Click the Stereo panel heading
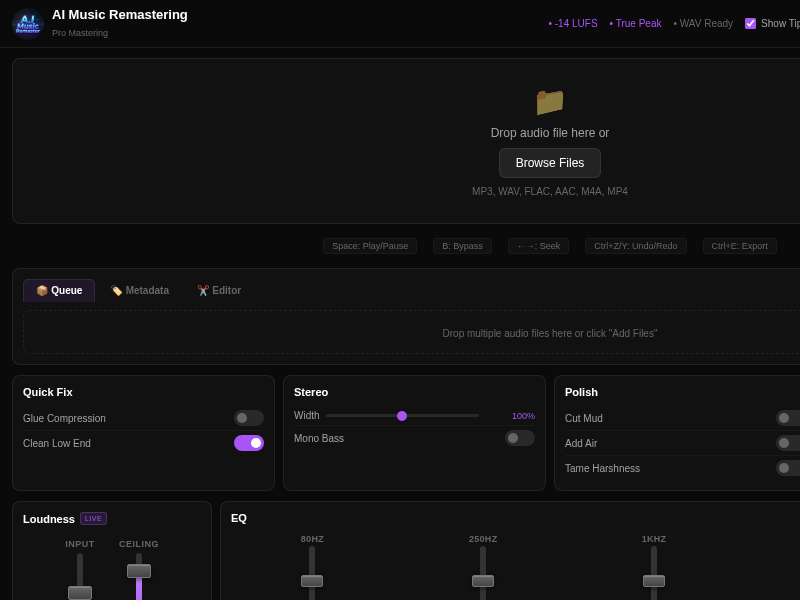Screen dimensions: 800x600 point(311,392)
